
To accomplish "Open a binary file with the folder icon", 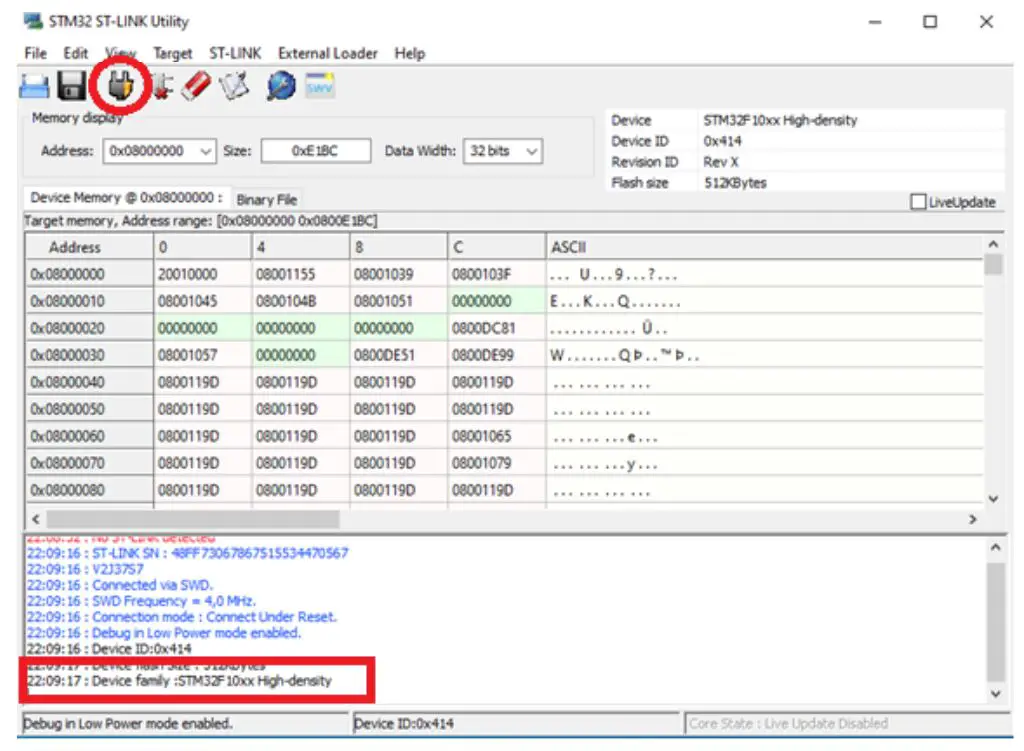I will coord(33,86).
